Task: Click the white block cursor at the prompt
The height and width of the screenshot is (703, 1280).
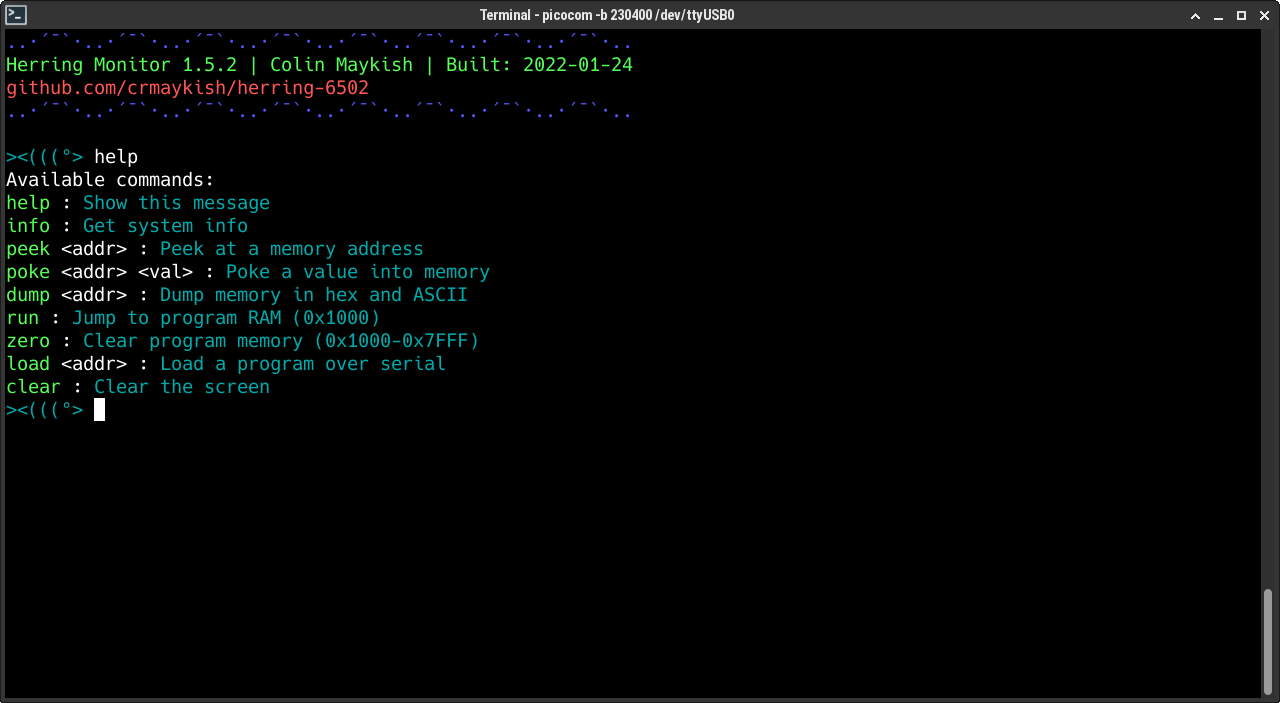Action: (x=99, y=410)
